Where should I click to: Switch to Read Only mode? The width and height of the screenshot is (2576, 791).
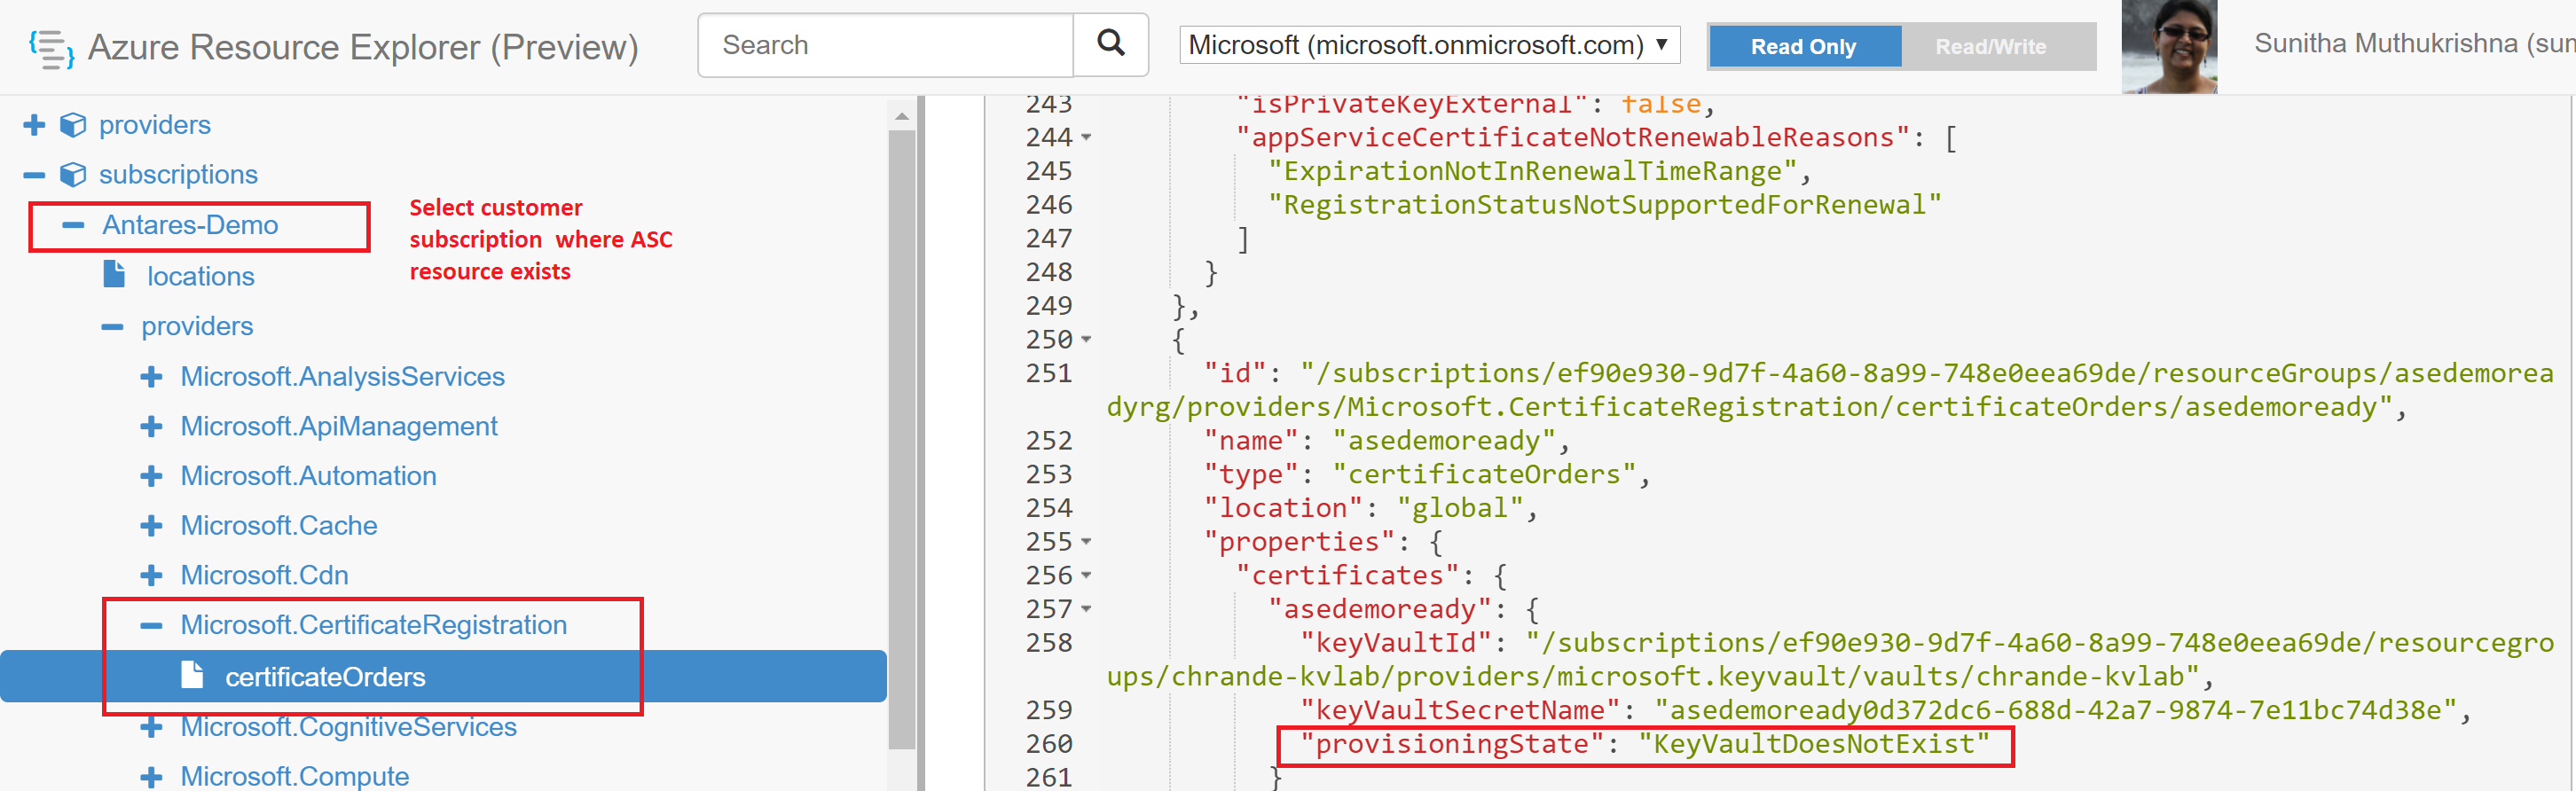click(x=1803, y=47)
